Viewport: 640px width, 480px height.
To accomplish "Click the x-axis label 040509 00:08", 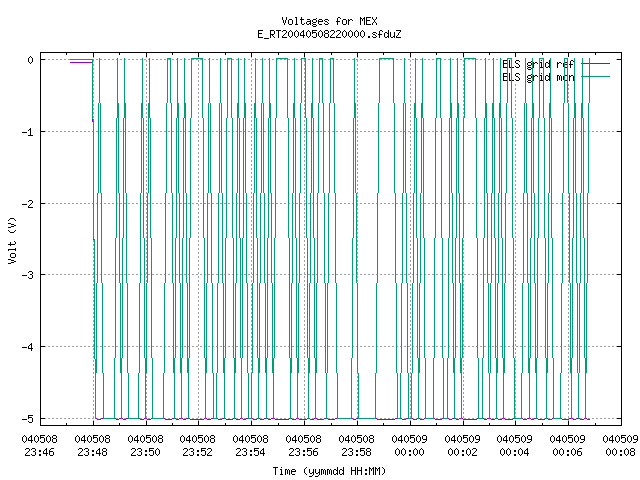I will click(x=620, y=446).
